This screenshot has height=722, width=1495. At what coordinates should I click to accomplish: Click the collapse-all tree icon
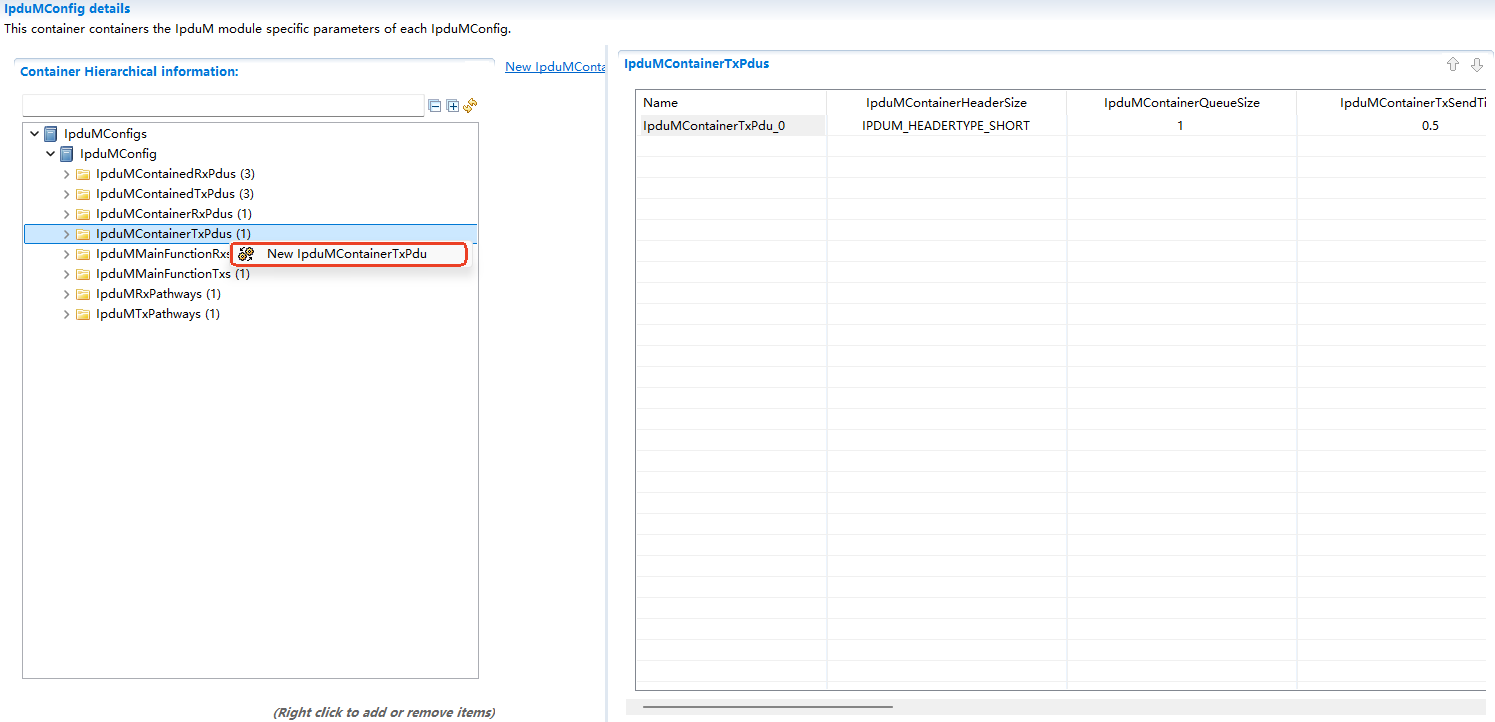coord(434,105)
